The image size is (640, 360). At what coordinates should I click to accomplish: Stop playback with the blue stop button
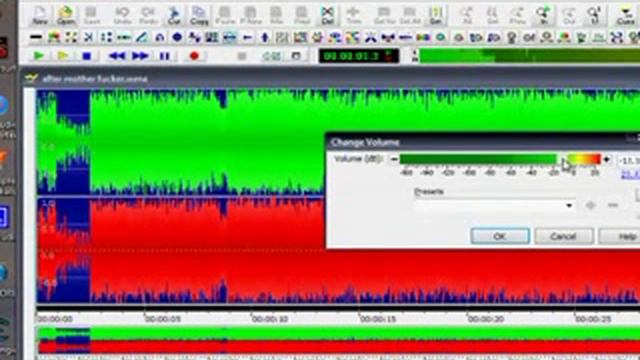pyautogui.click(x=87, y=56)
